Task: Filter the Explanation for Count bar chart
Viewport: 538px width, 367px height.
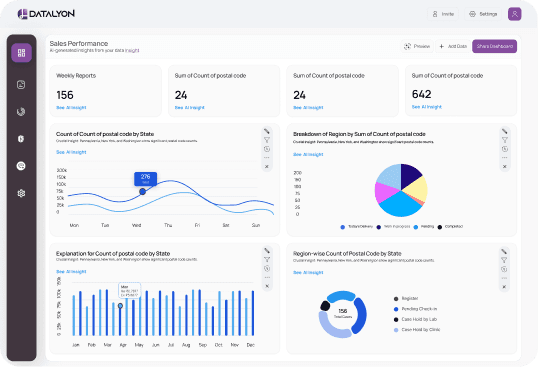Action: (267, 260)
